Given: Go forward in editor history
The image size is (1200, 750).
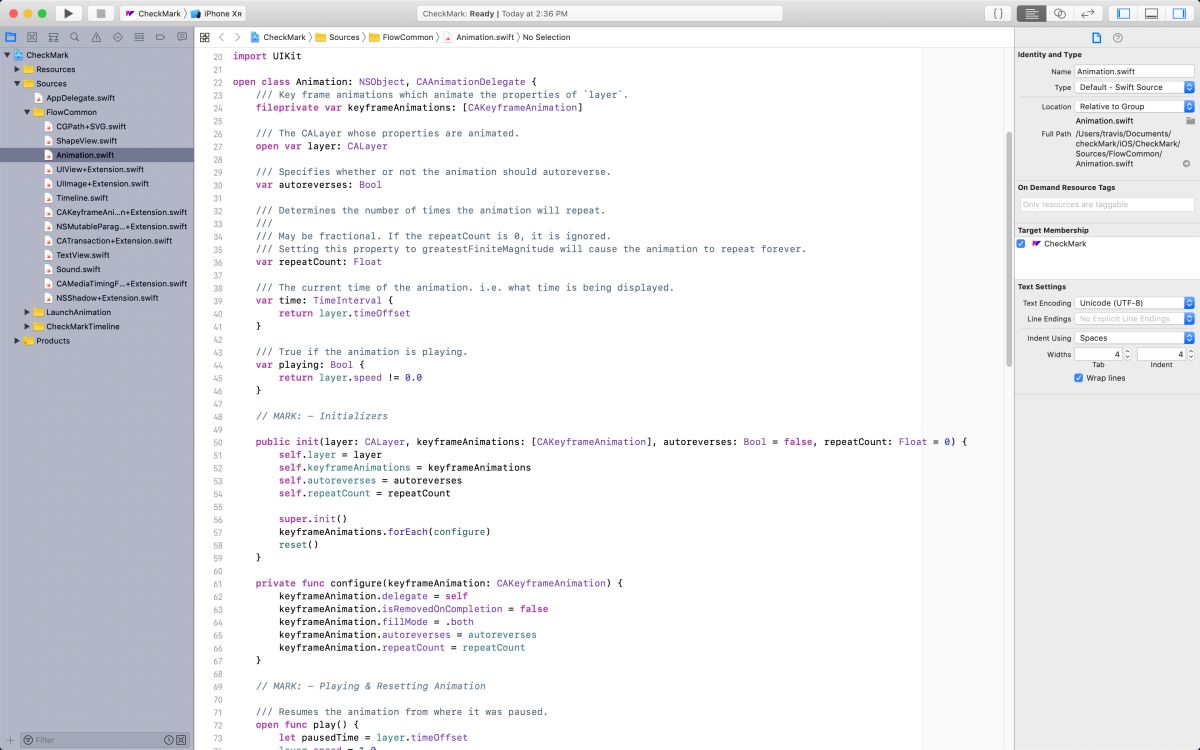Looking at the screenshot, I should 238,37.
